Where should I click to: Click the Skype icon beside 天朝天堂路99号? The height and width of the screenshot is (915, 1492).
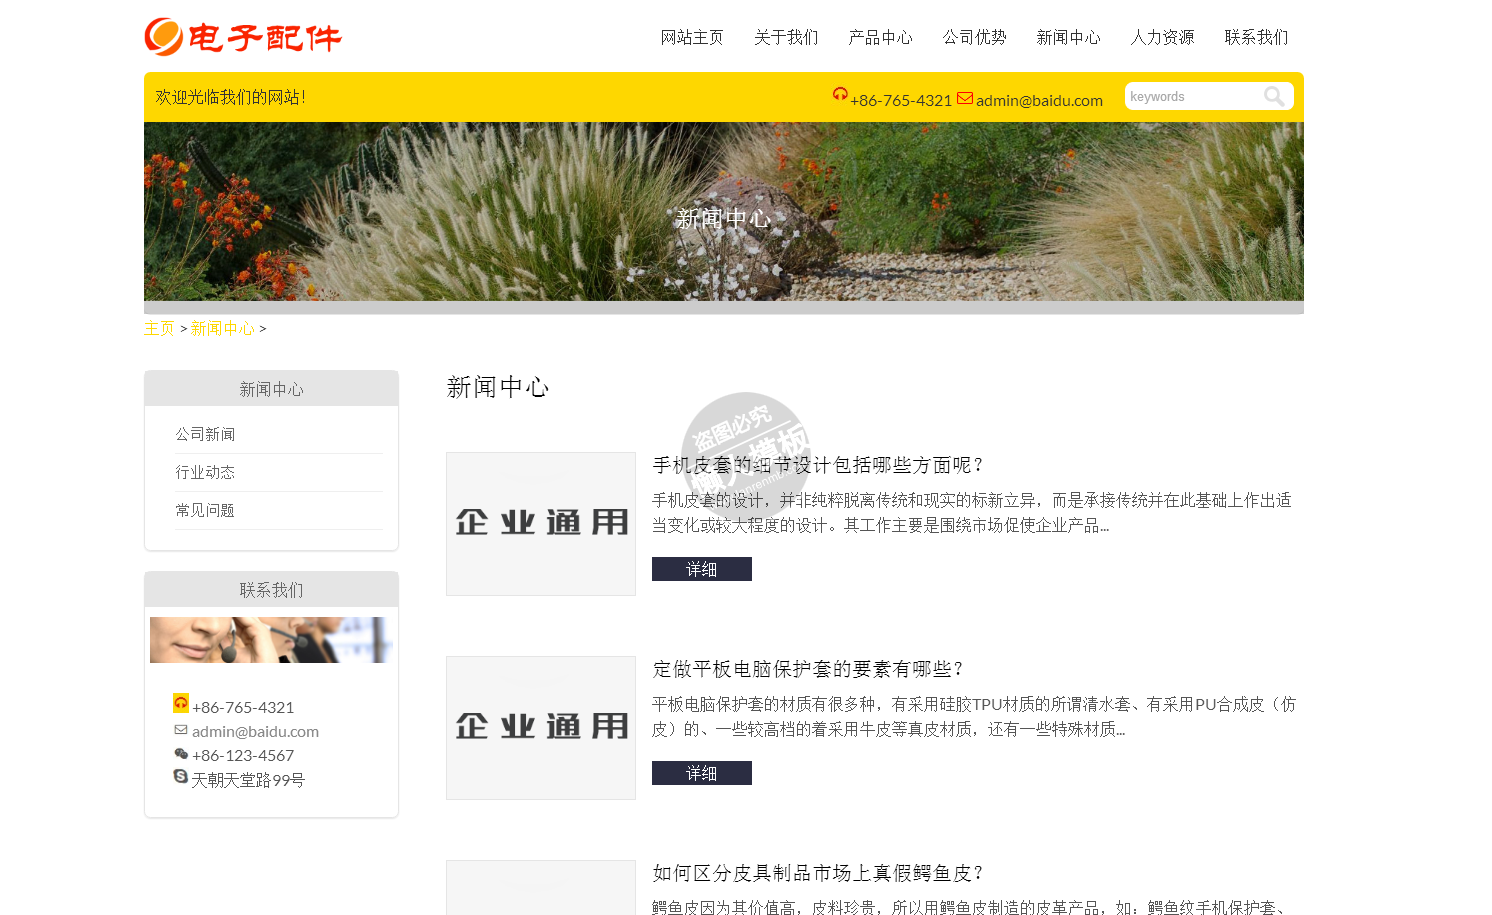tap(181, 776)
